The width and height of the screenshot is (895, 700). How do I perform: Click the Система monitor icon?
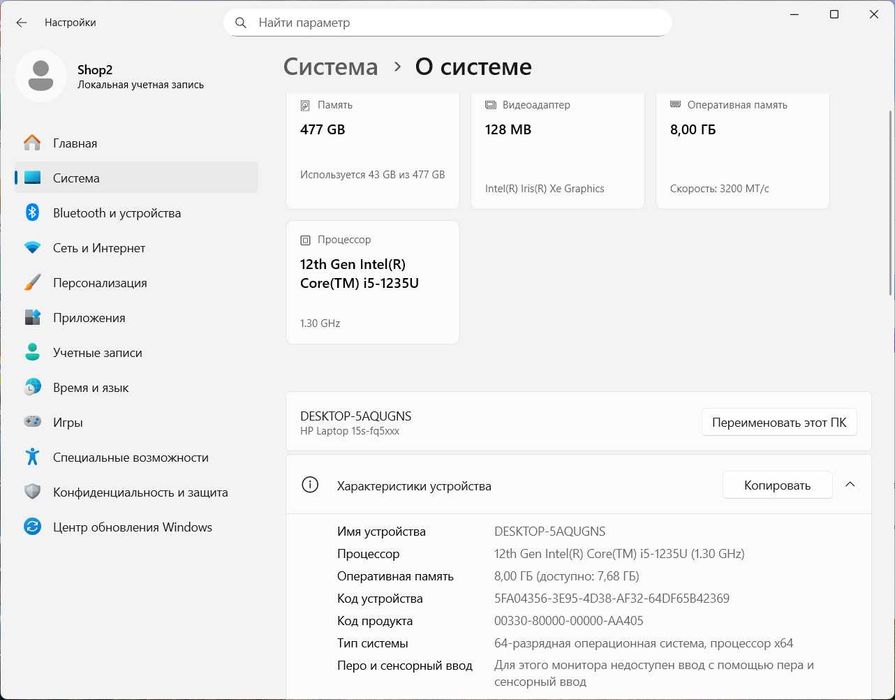coord(33,178)
